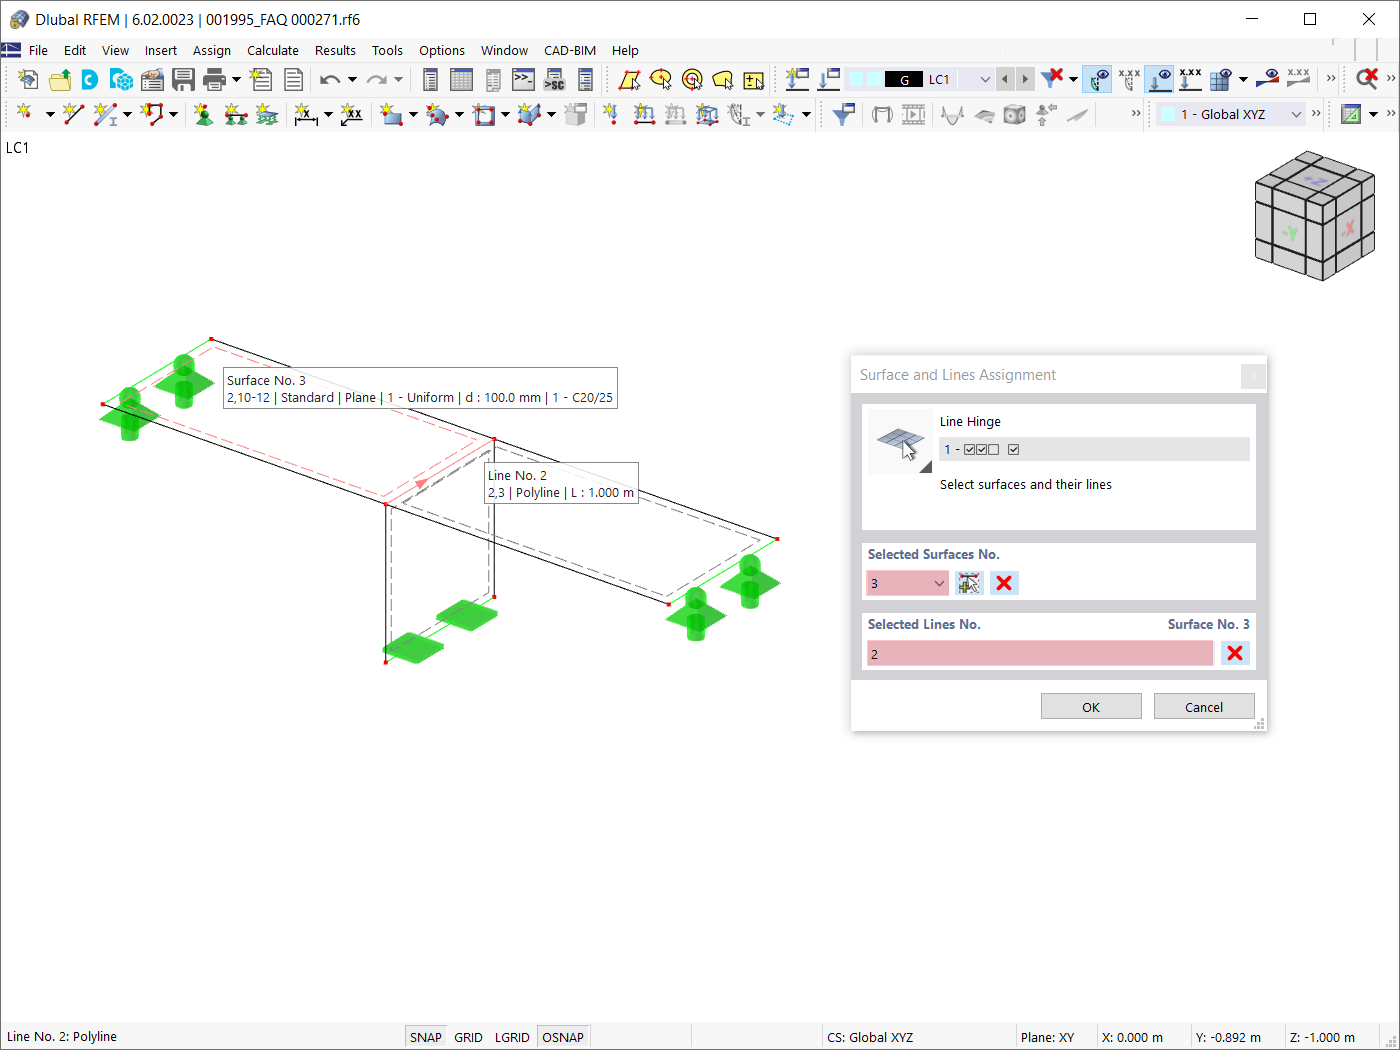The height and width of the screenshot is (1050, 1400).
Task: Open the tables icon in toolbar
Action: click(462, 80)
